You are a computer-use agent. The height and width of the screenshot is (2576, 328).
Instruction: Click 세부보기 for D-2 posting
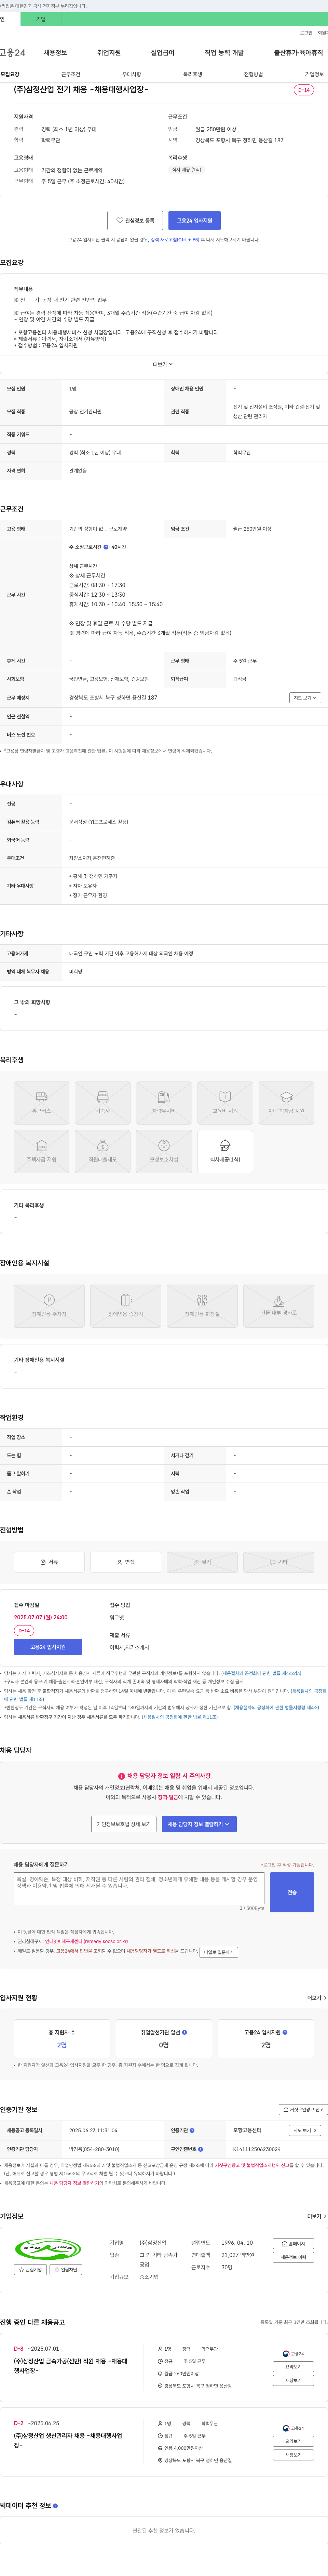coord(294,2455)
